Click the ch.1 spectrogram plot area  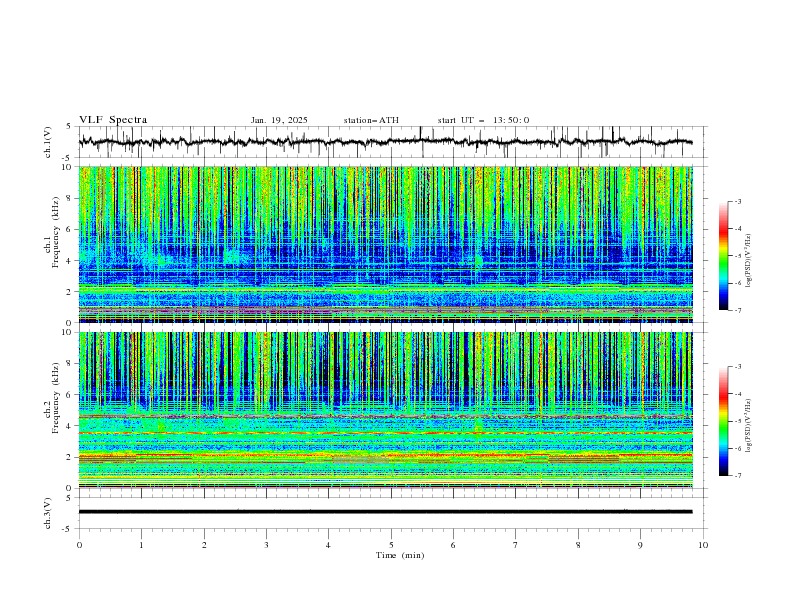point(386,244)
